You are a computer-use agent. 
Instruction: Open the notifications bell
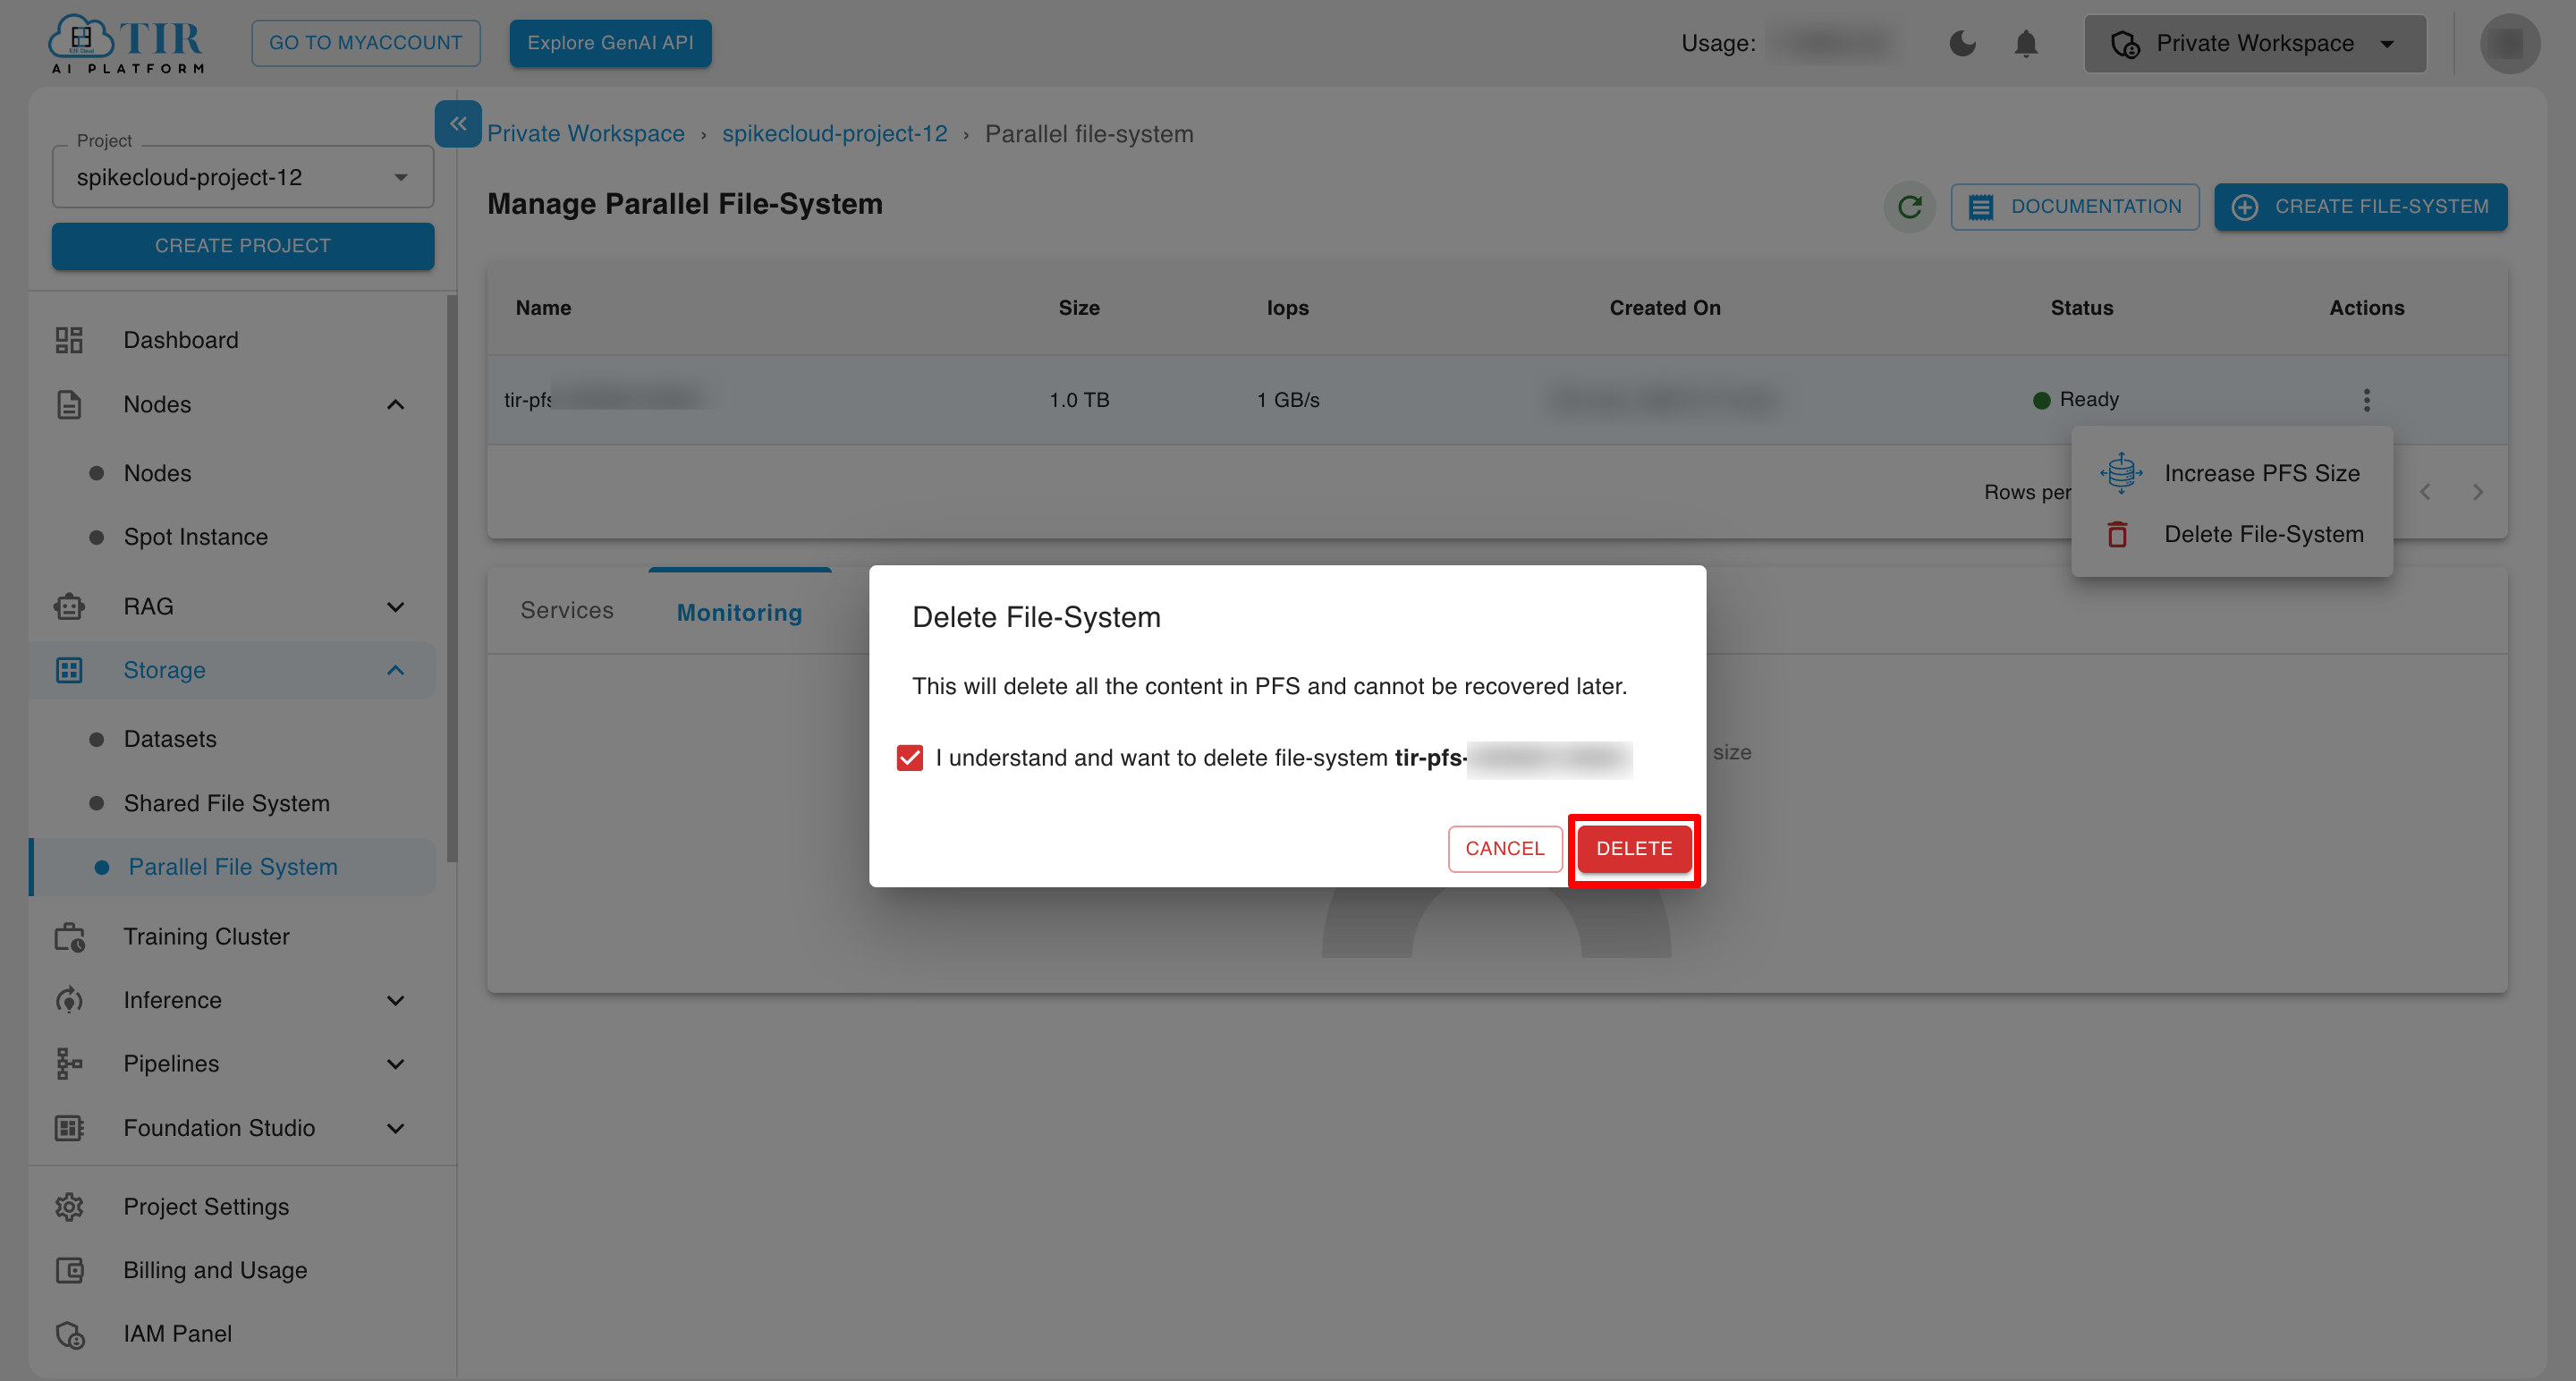(2025, 43)
